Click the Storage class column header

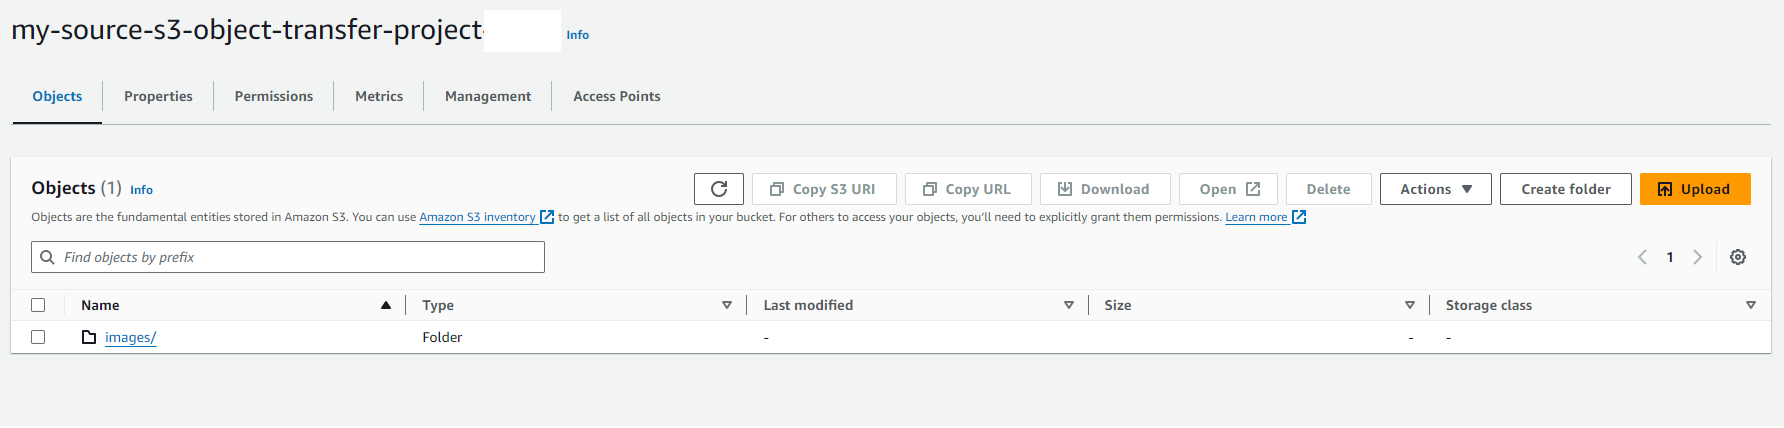[x=1488, y=305]
